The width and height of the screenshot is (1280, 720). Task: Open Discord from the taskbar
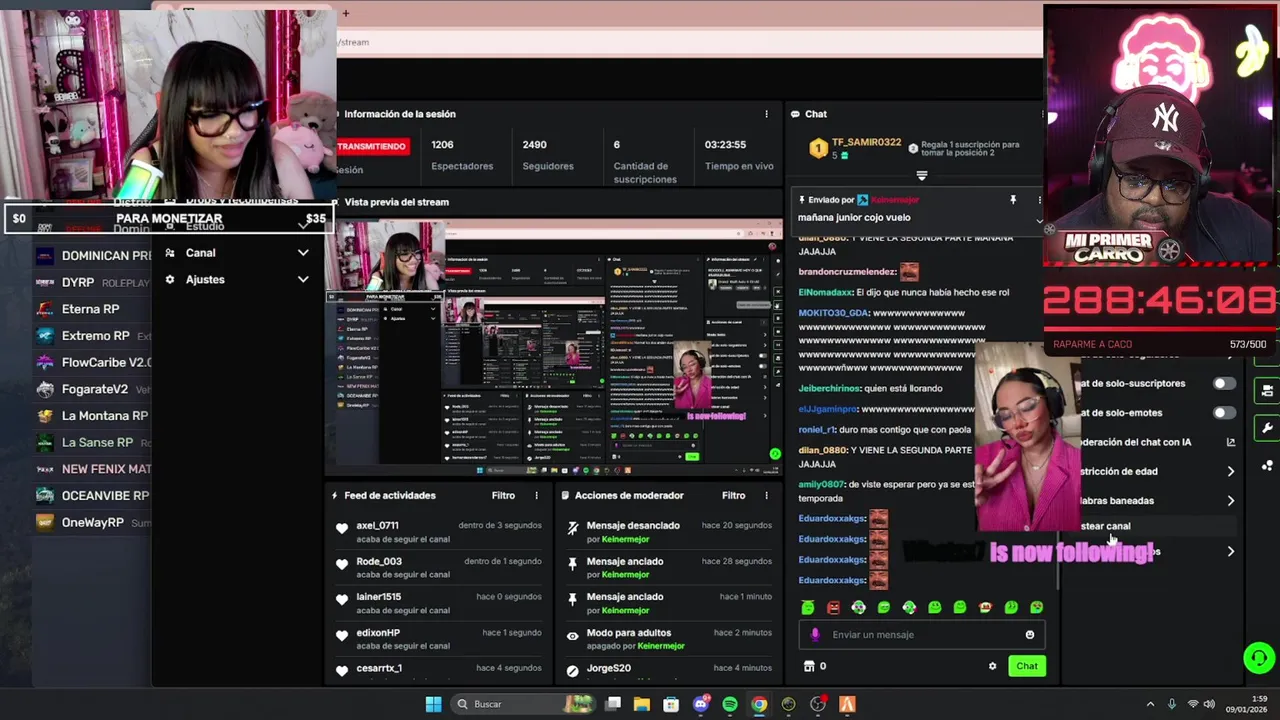pos(701,704)
